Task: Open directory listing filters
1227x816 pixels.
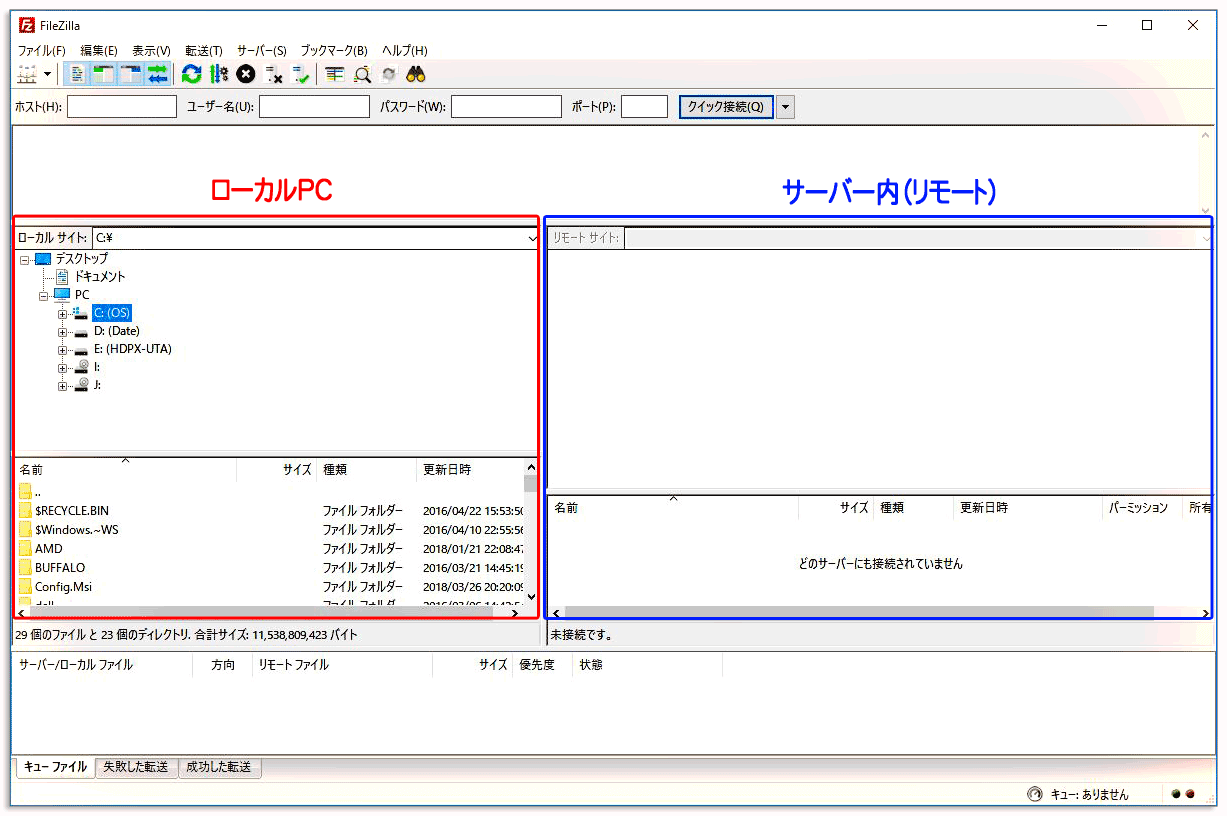Action: click(333, 73)
